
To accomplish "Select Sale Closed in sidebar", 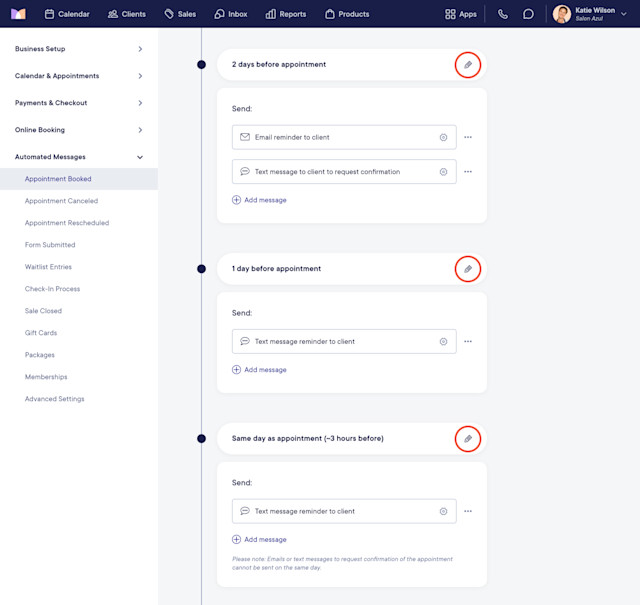I will [x=43, y=311].
